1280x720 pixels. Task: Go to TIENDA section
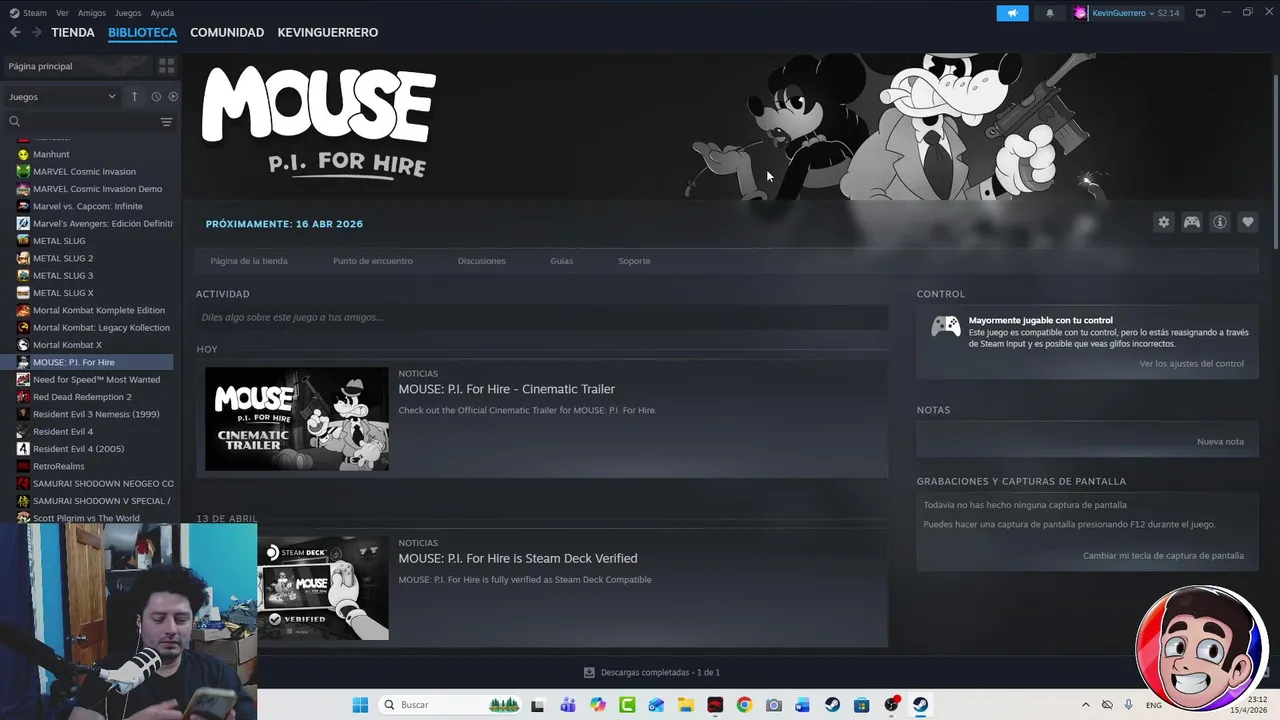(73, 32)
